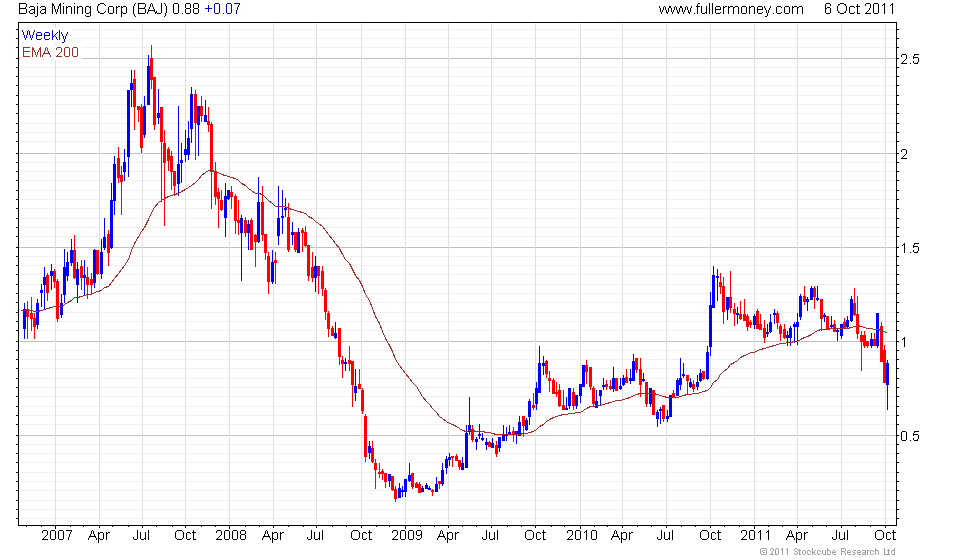Click the July 2007 peak candlestick

pos(151,69)
